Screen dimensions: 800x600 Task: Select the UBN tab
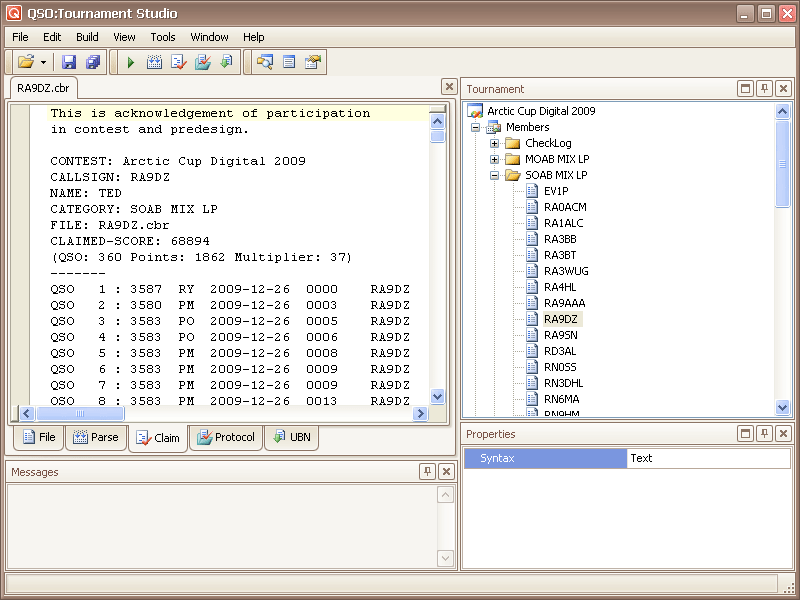pyautogui.click(x=291, y=437)
